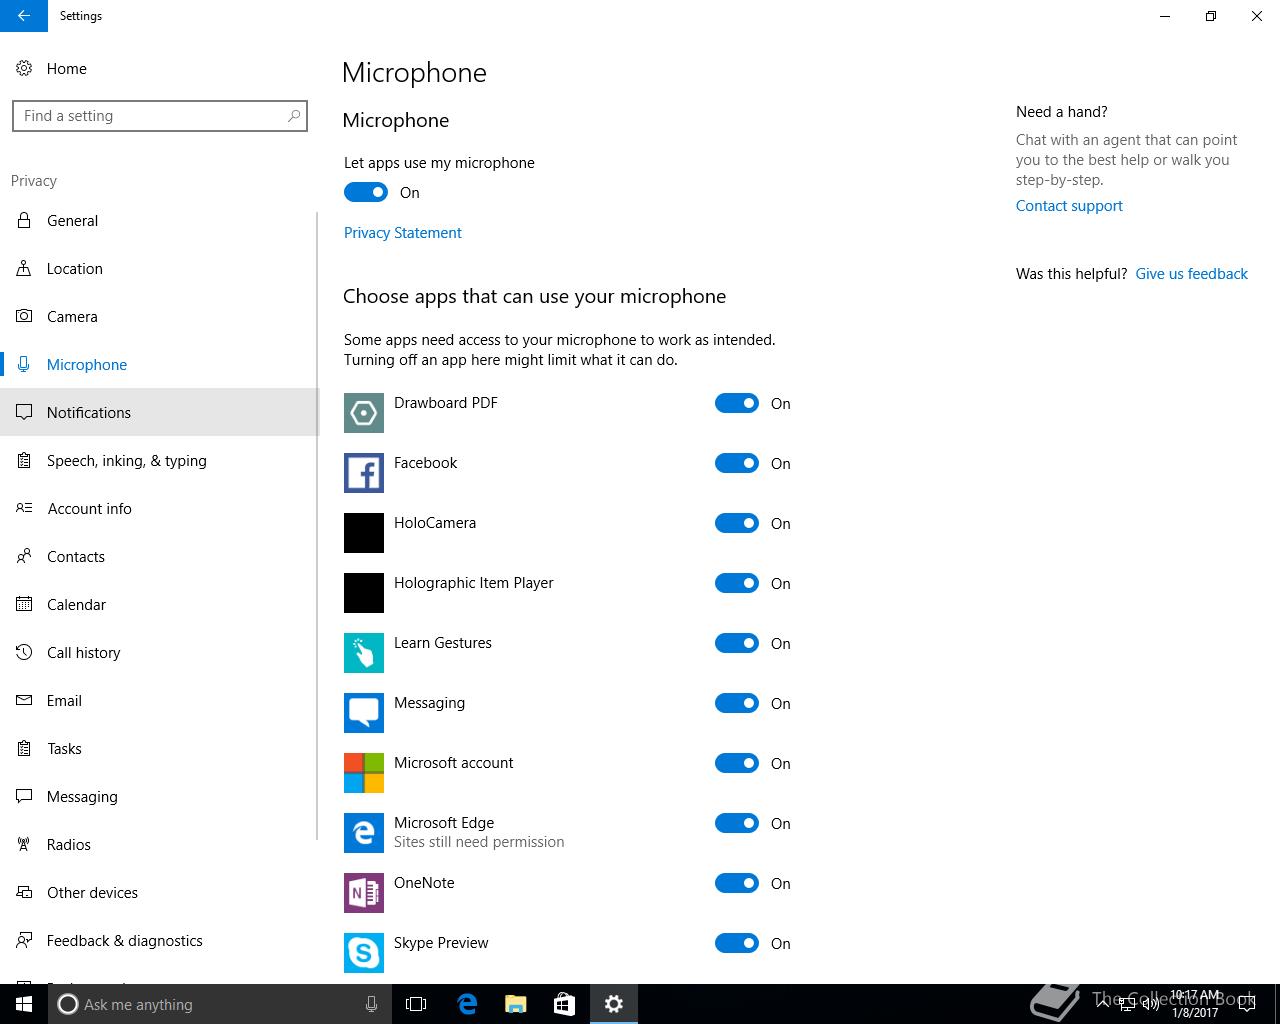Go to Camera privacy settings
The image size is (1280, 1024).
[158, 317]
